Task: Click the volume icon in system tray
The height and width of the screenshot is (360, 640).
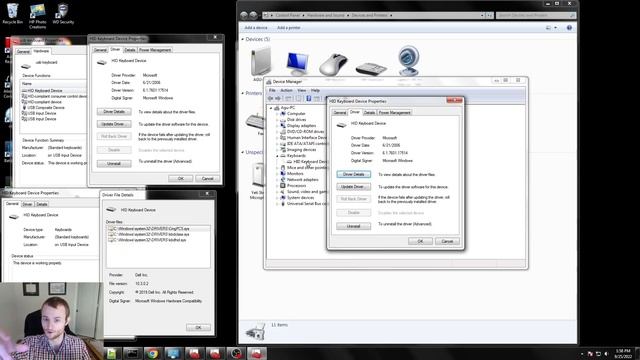Action: [606, 354]
